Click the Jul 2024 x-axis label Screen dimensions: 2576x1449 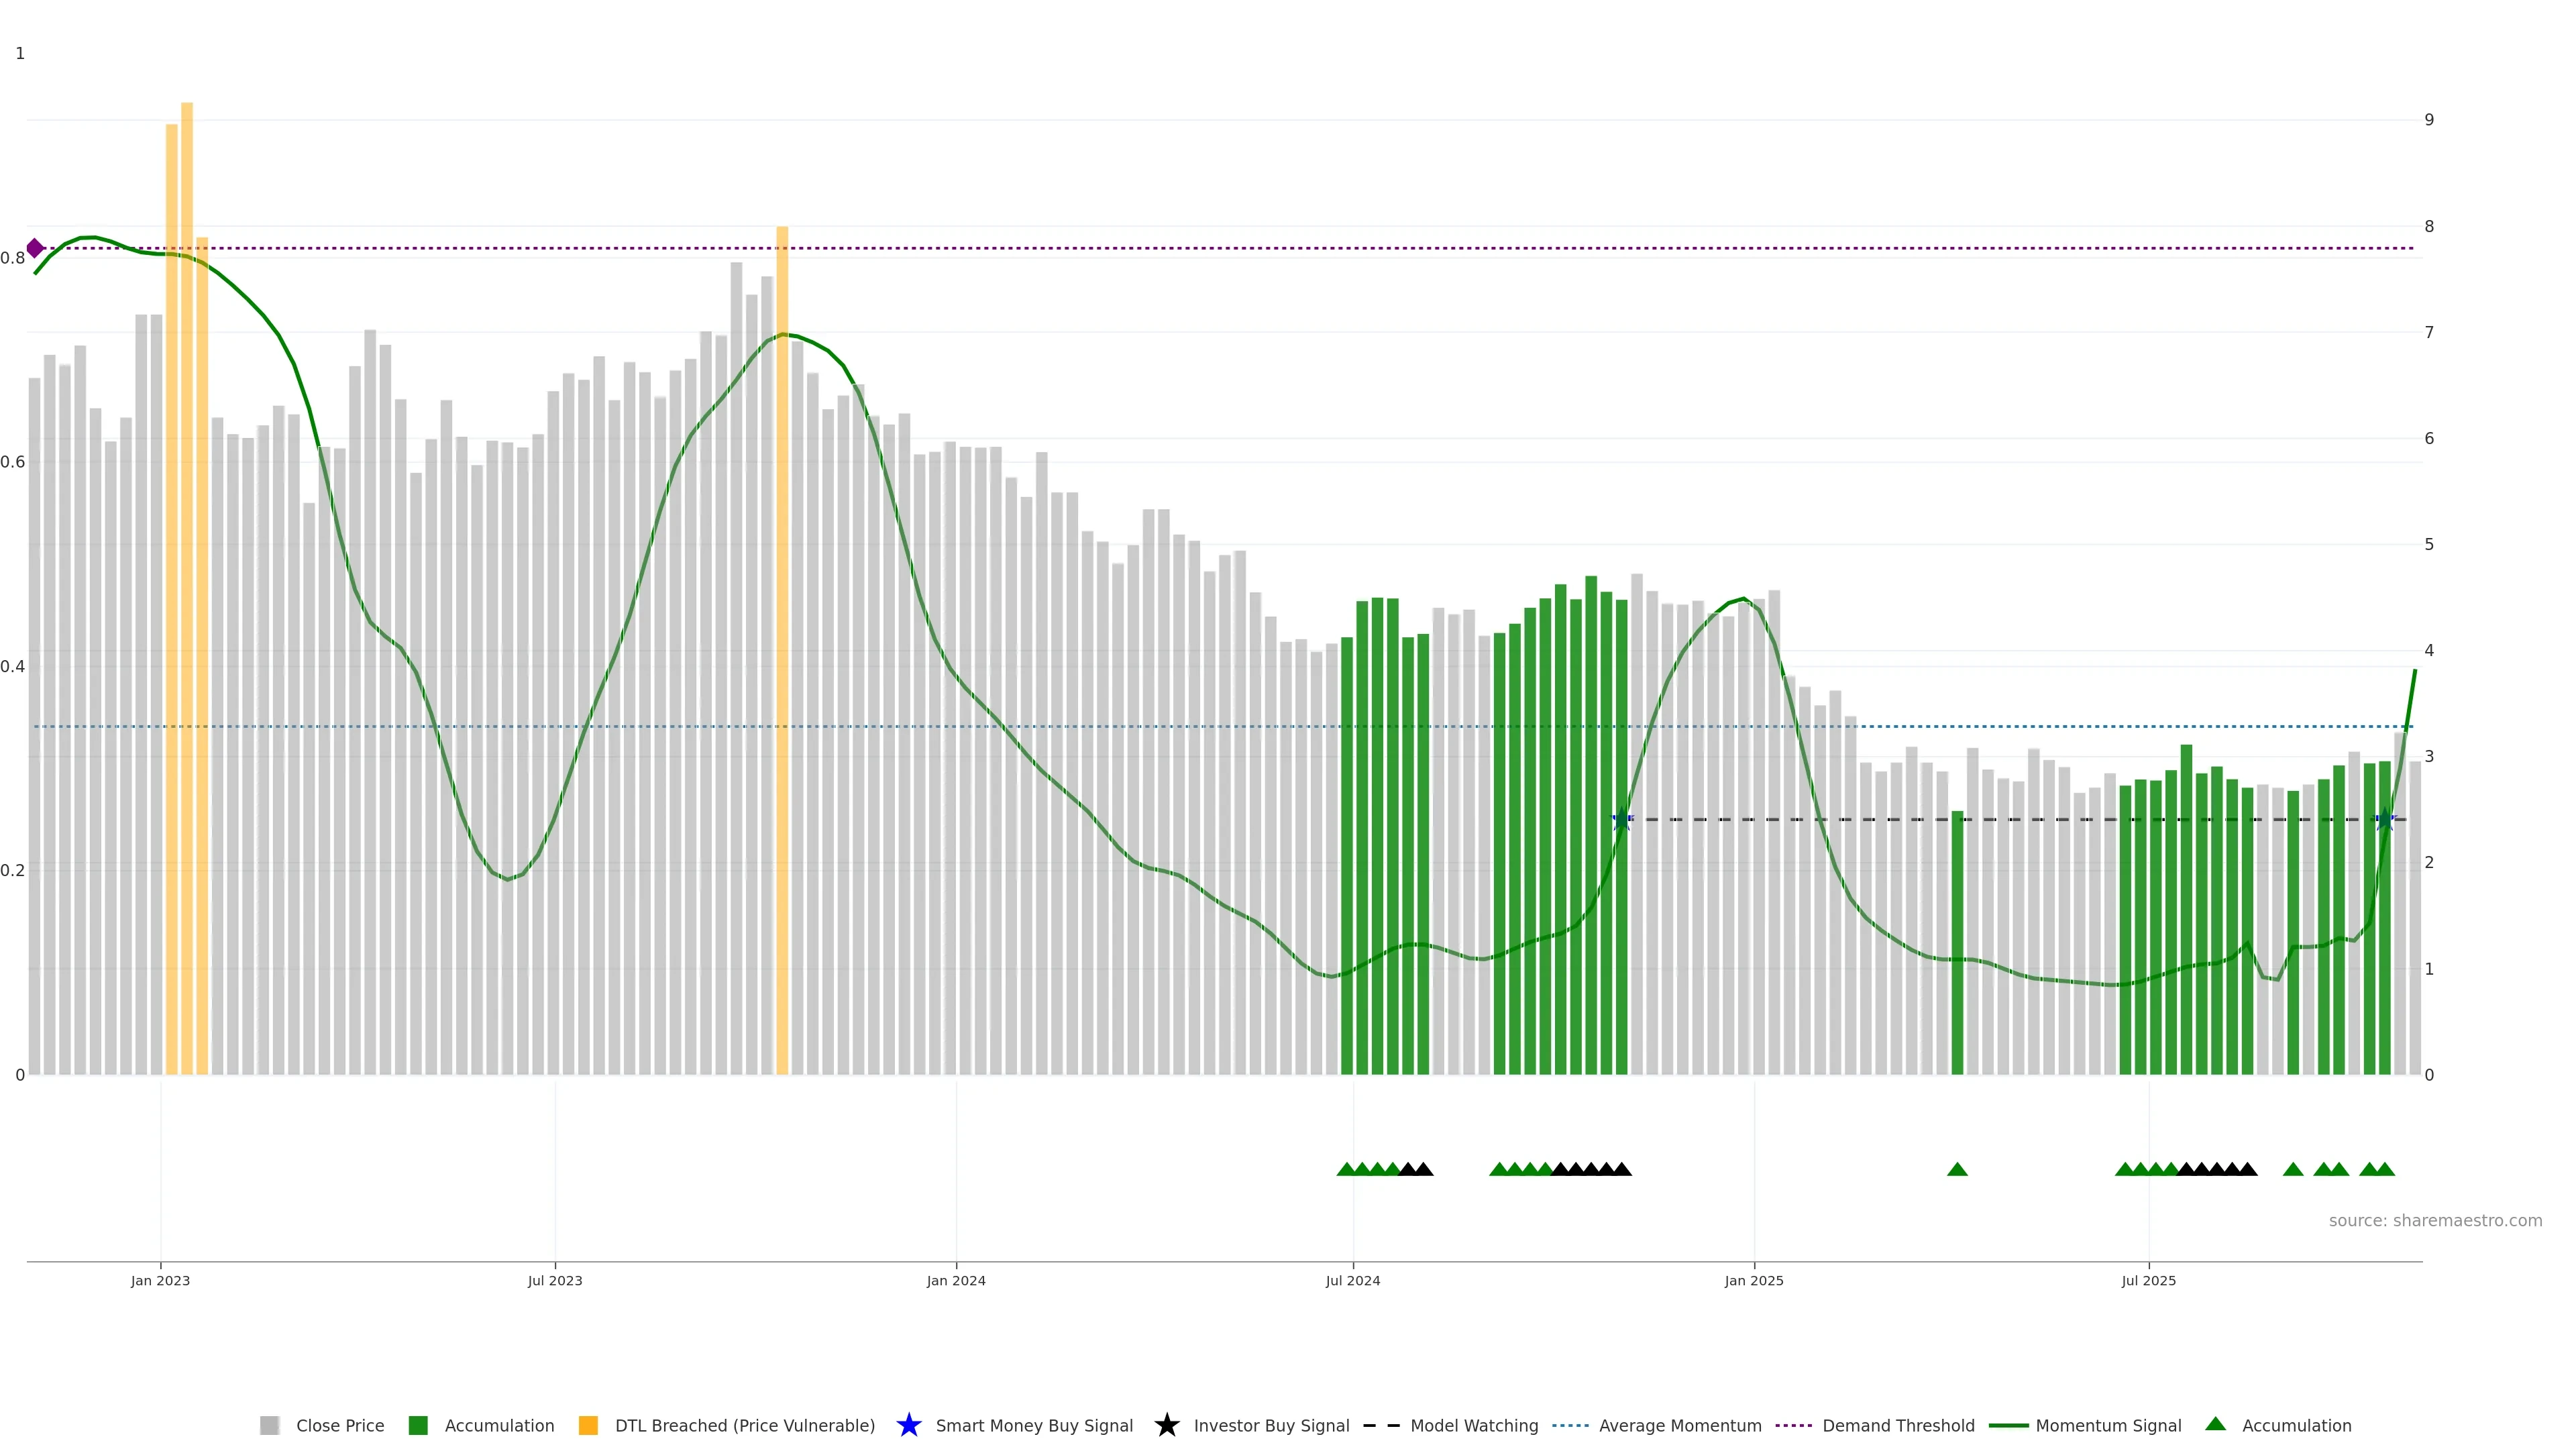point(1352,1280)
